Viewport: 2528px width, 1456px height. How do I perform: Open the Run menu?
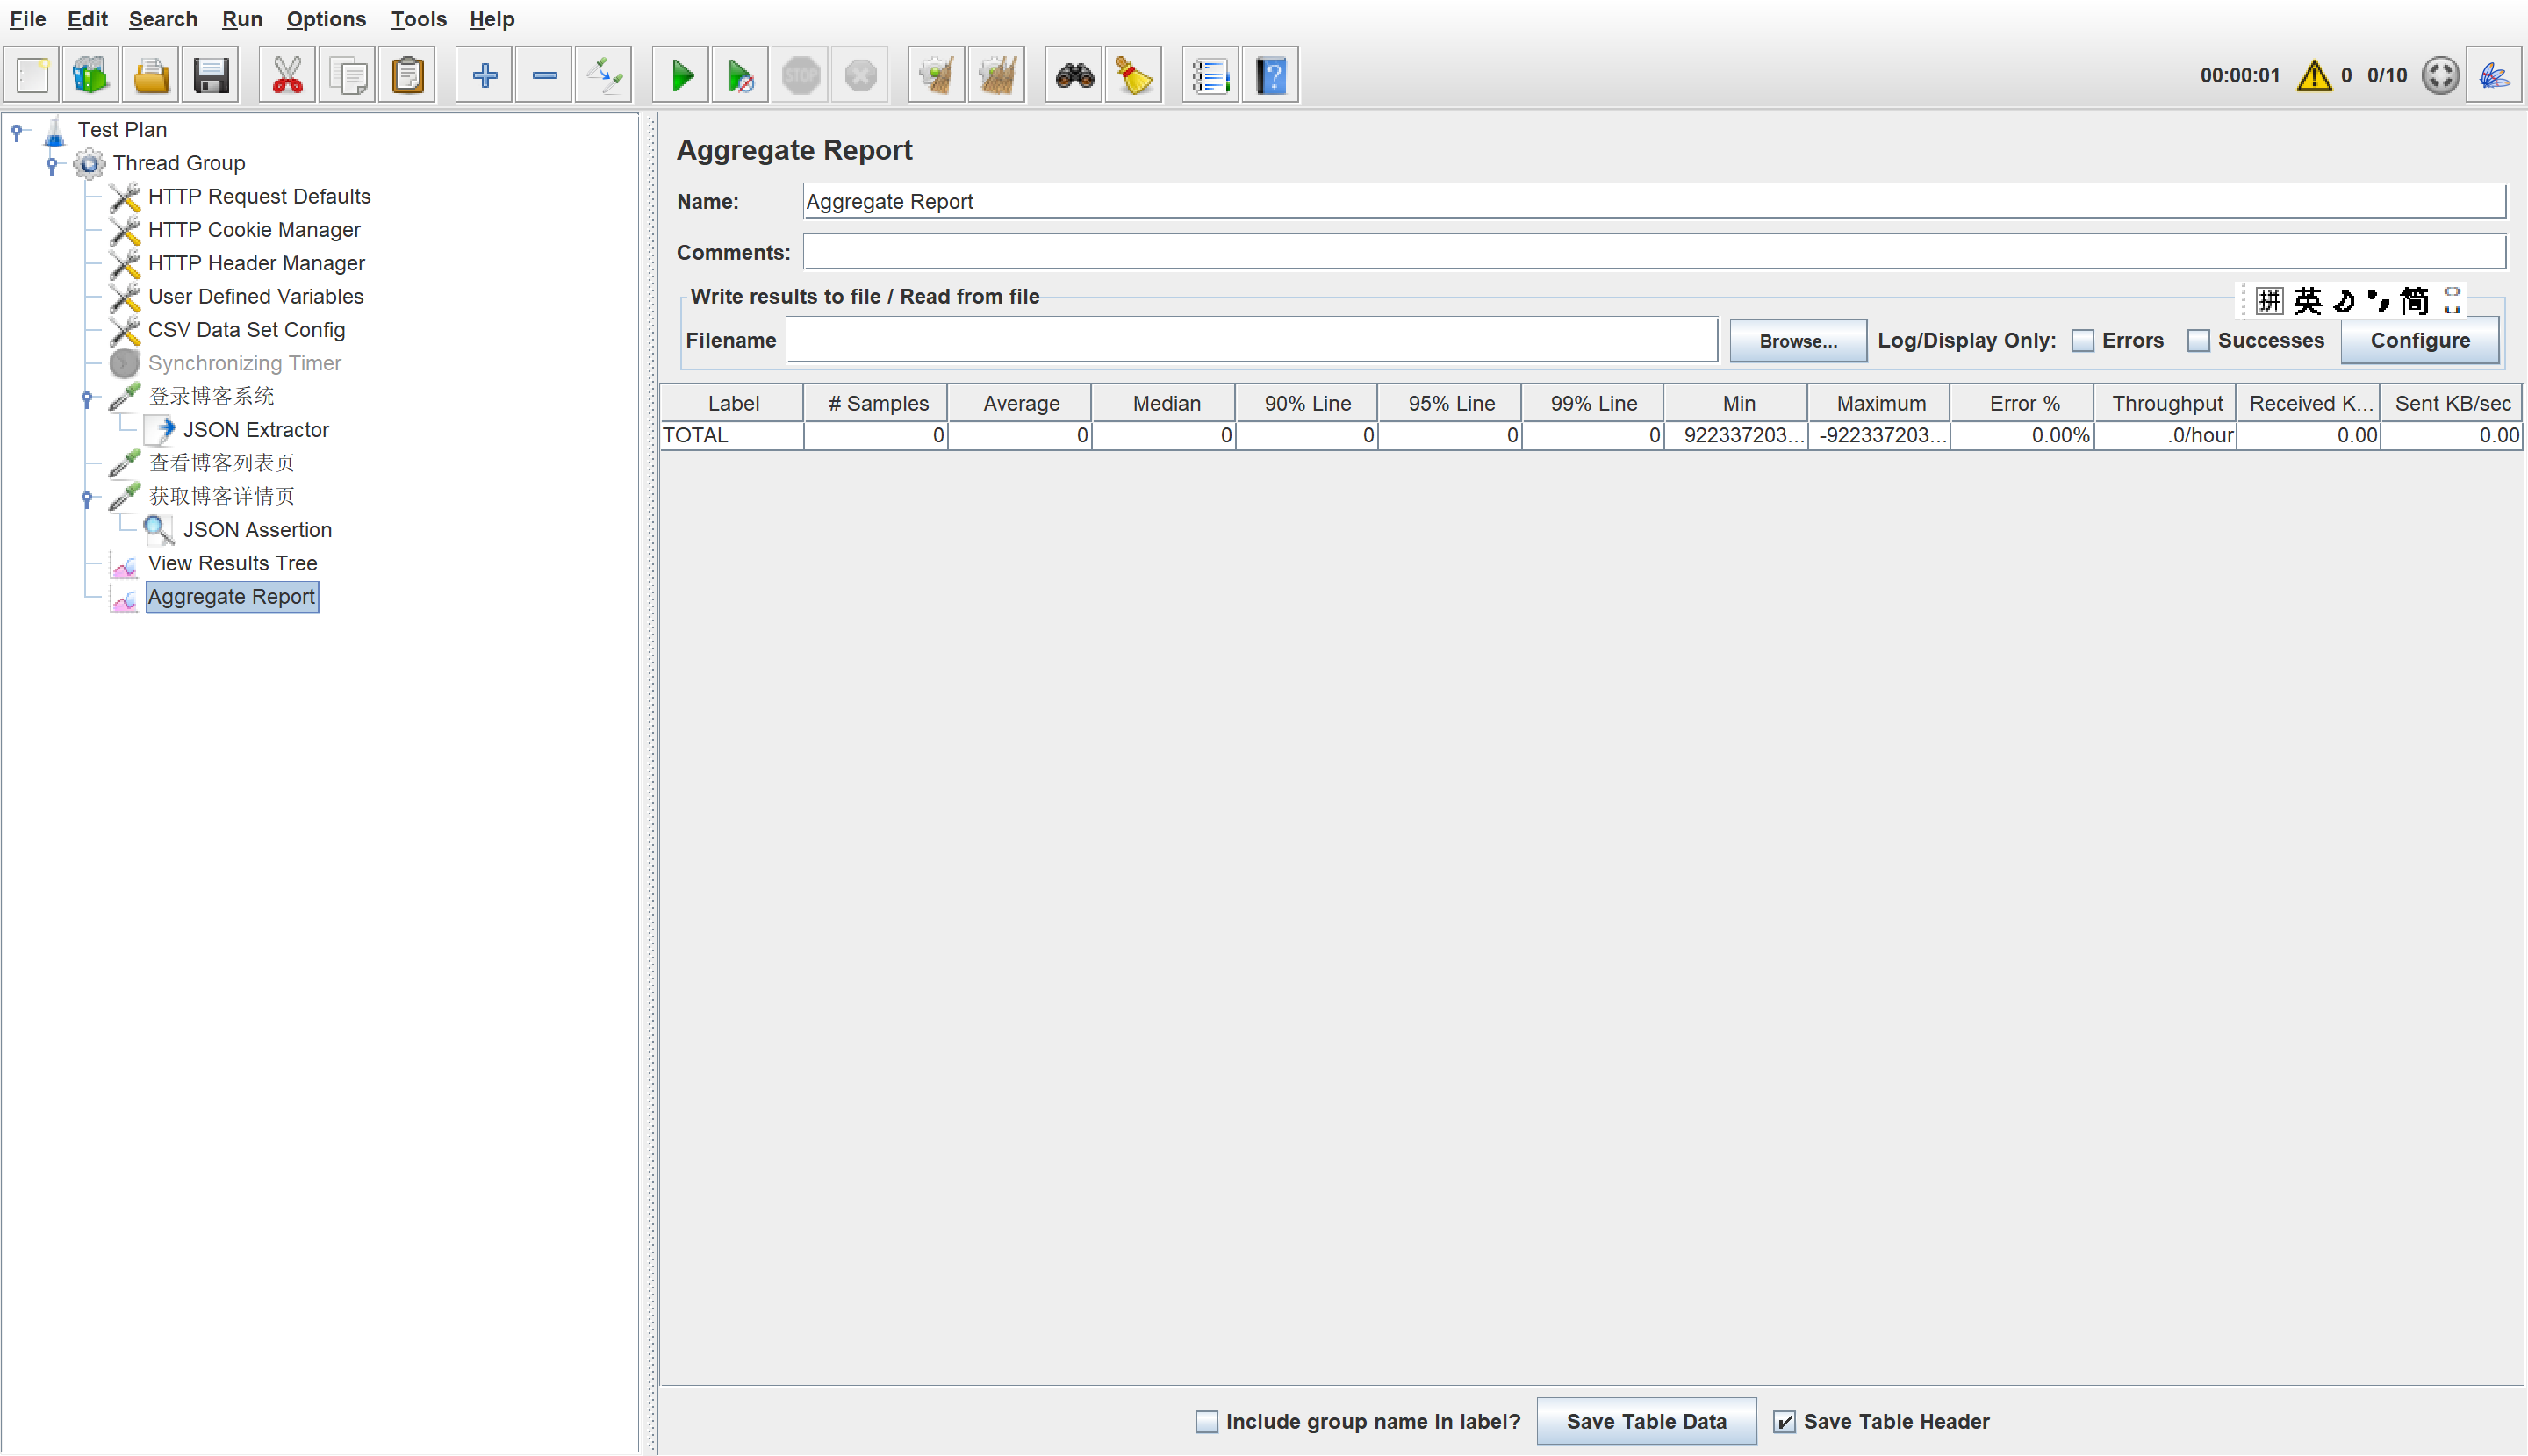pos(242,19)
